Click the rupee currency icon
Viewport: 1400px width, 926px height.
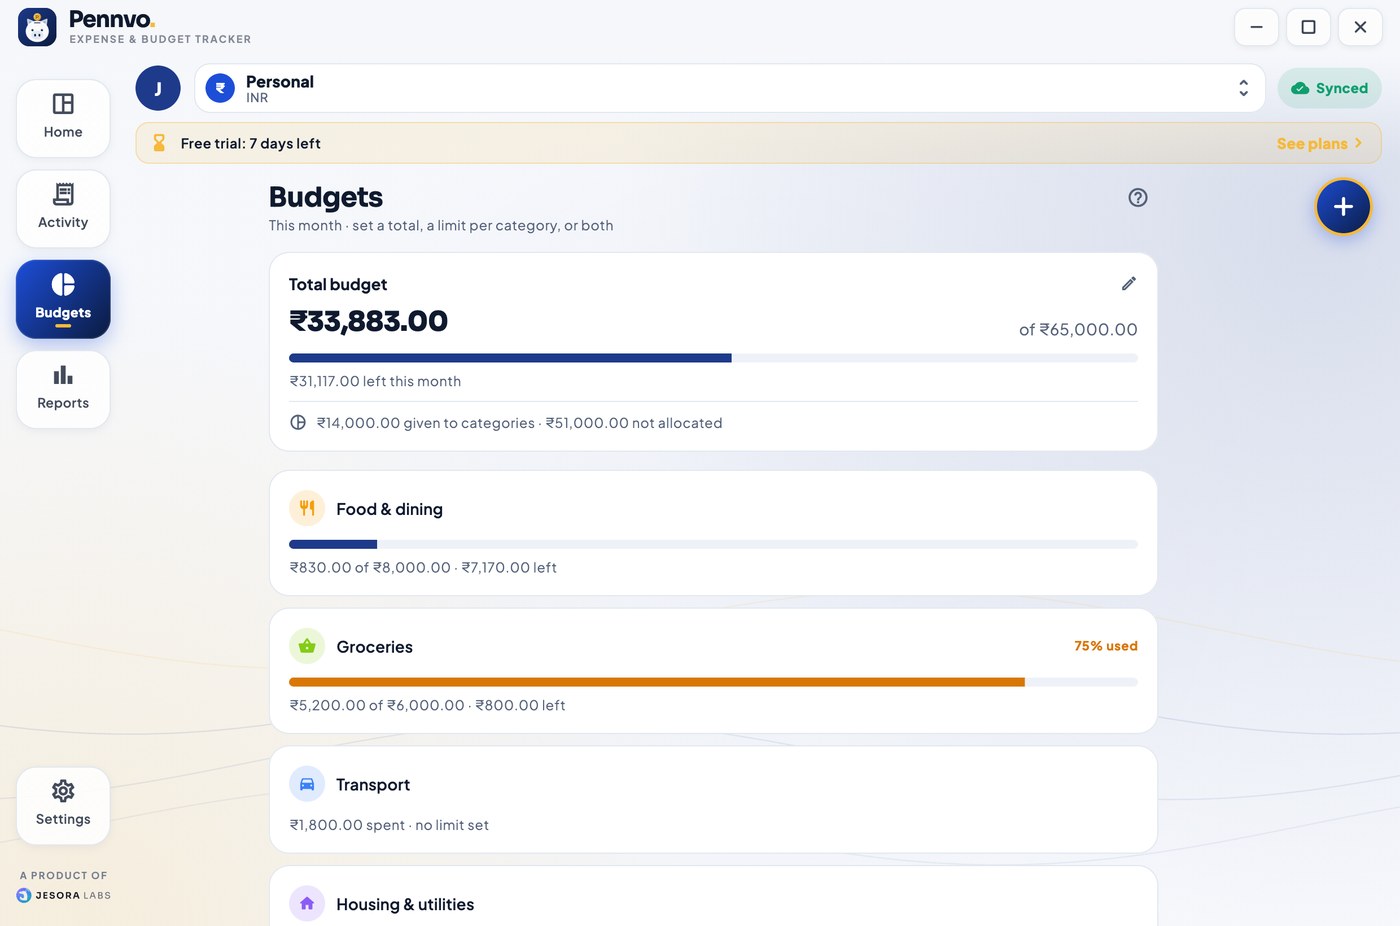tap(220, 88)
